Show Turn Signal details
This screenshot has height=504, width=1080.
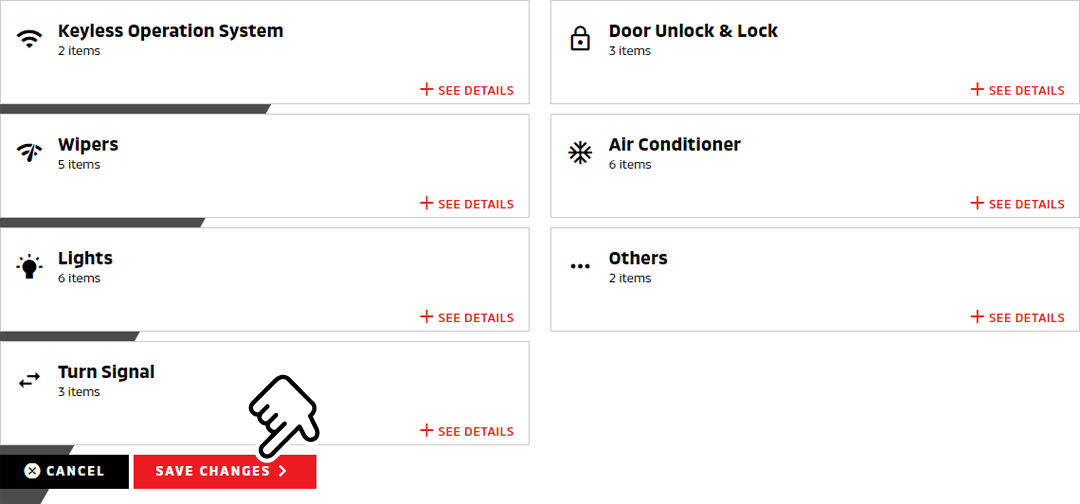pyautogui.click(x=467, y=431)
